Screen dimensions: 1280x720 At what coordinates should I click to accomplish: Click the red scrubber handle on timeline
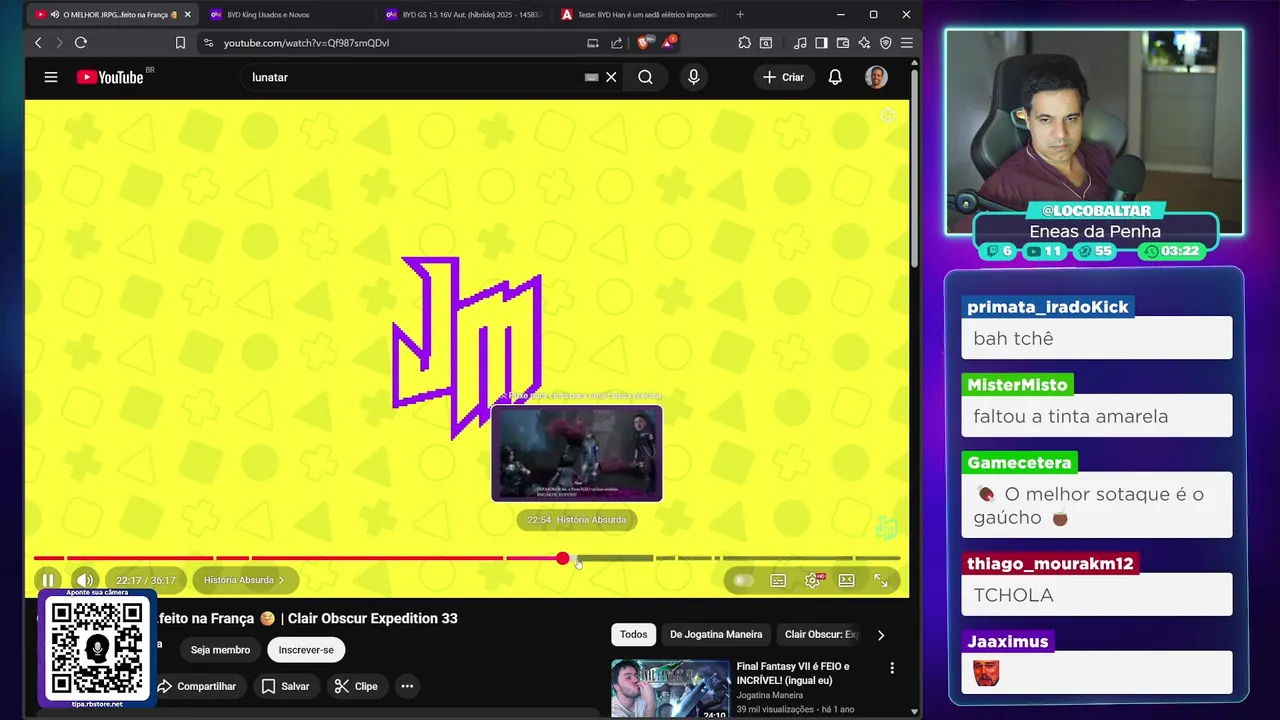tap(563, 558)
